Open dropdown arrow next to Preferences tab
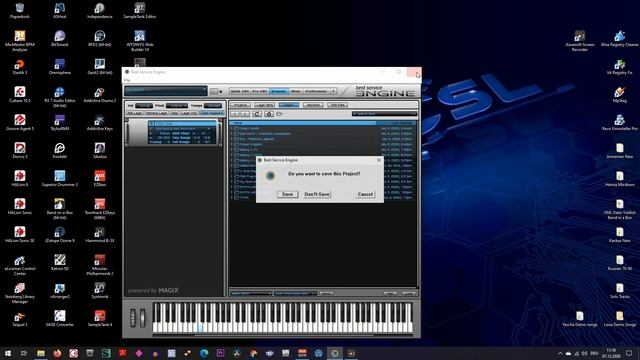 pyautogui.click(x=333, y=91)
